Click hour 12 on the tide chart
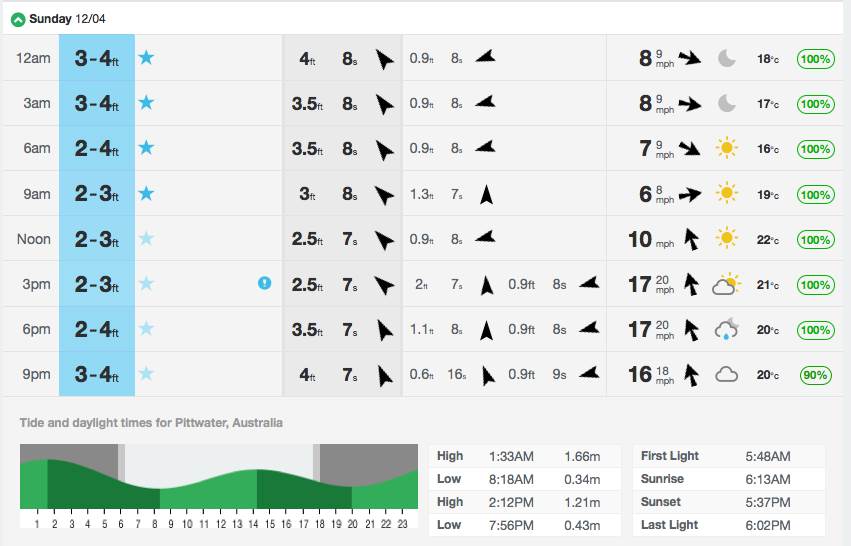Screen dimensions: 851x546 221,522
